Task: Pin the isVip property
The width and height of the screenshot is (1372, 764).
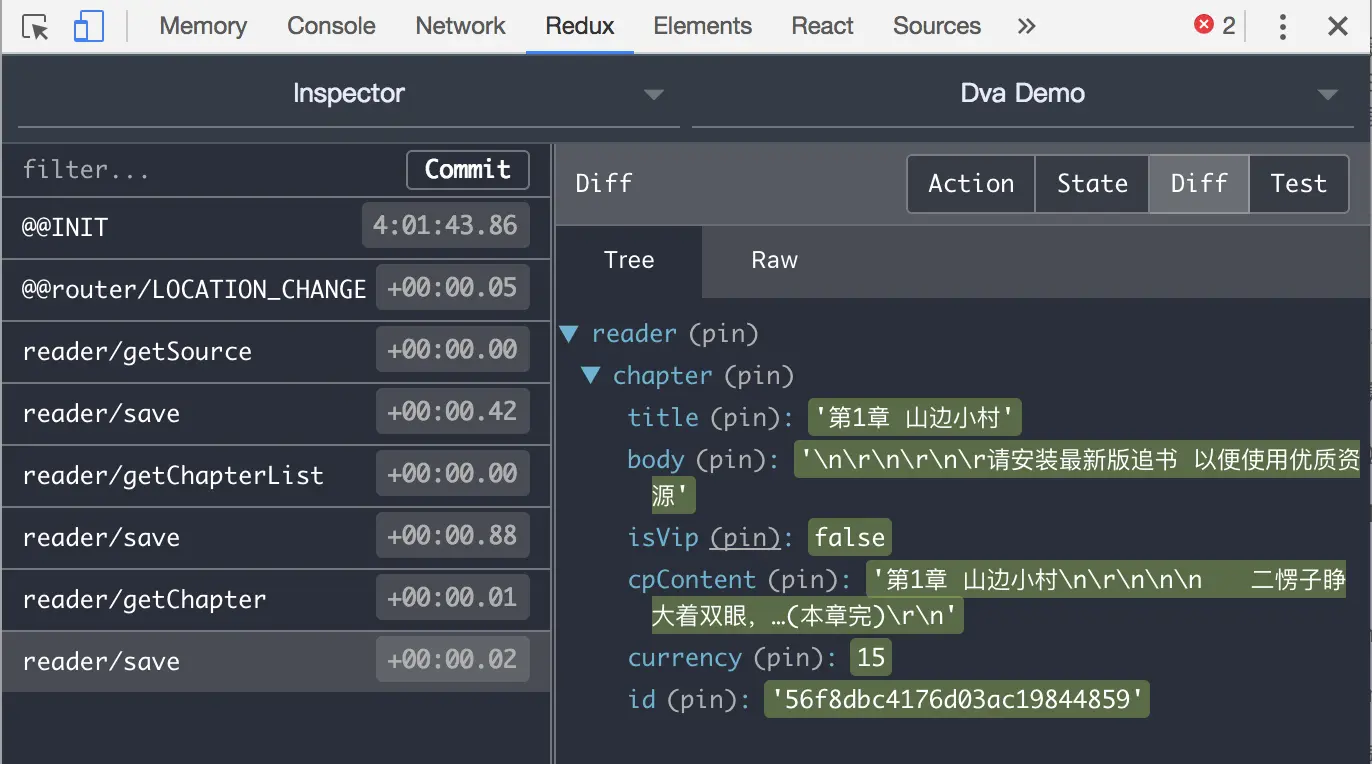Action: coord(745,538)
